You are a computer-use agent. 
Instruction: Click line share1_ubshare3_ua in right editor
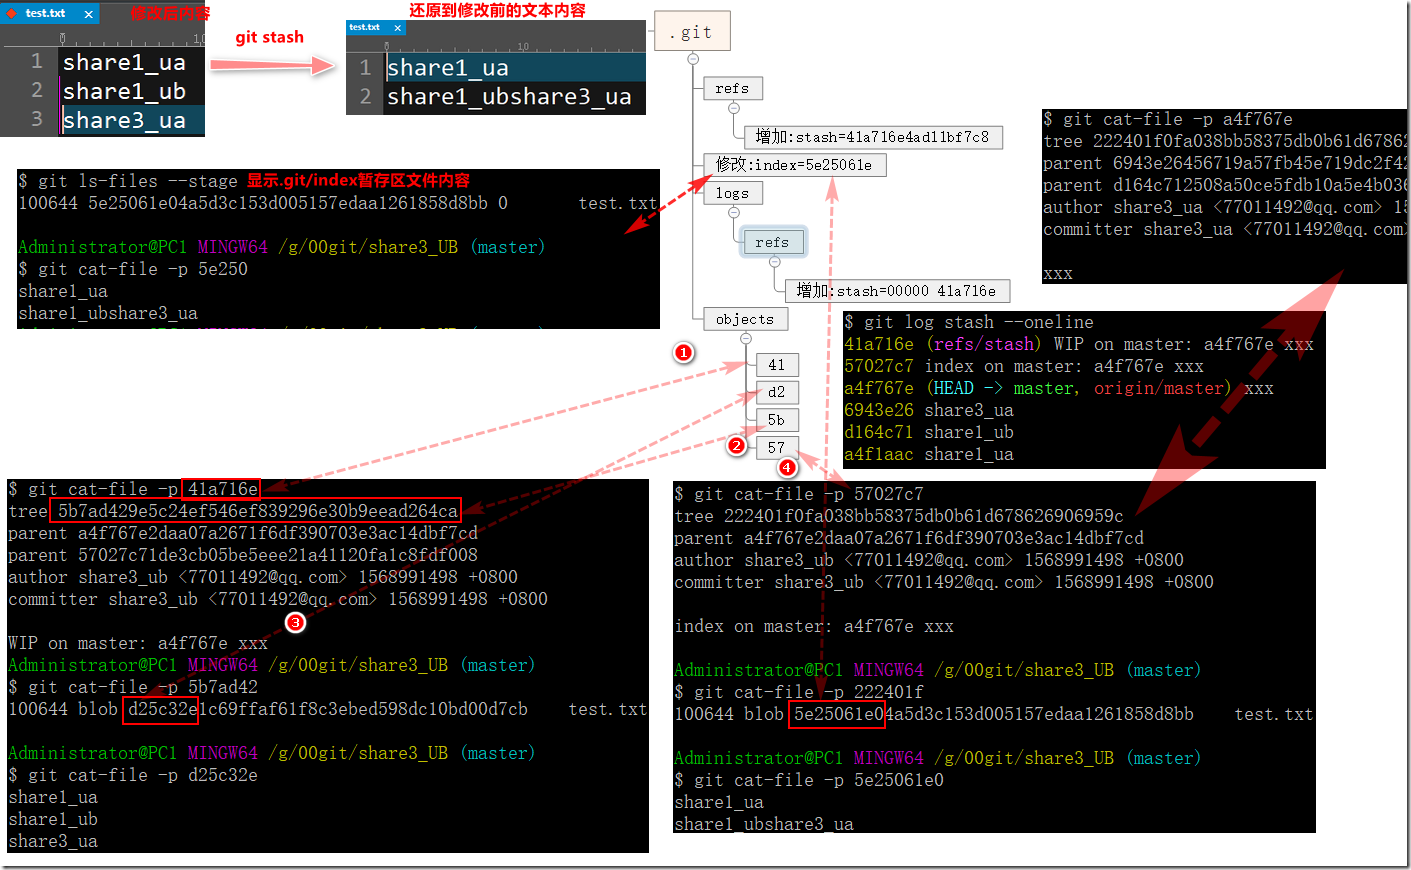tap(509, 97)
